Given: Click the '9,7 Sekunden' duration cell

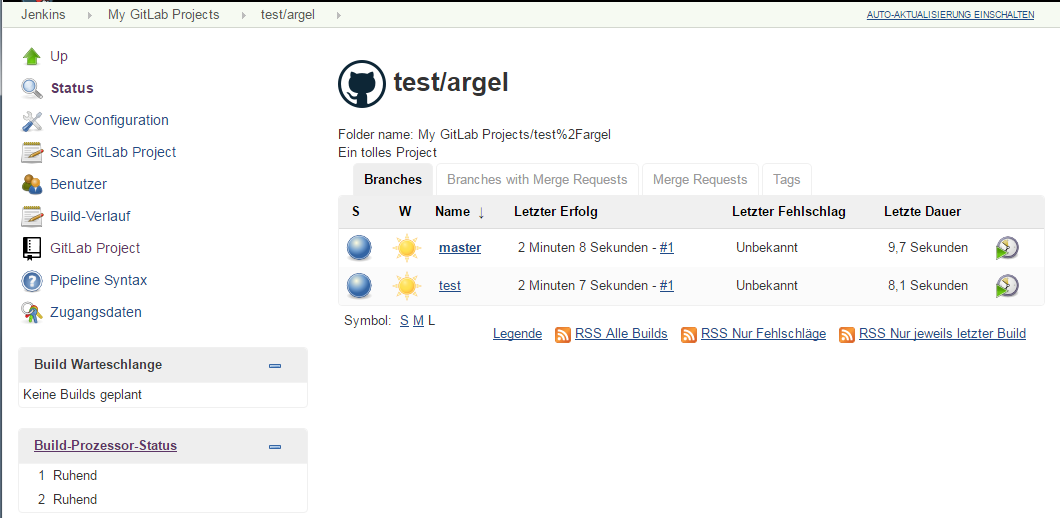Looking at the screenshot, I should [928, 248].
